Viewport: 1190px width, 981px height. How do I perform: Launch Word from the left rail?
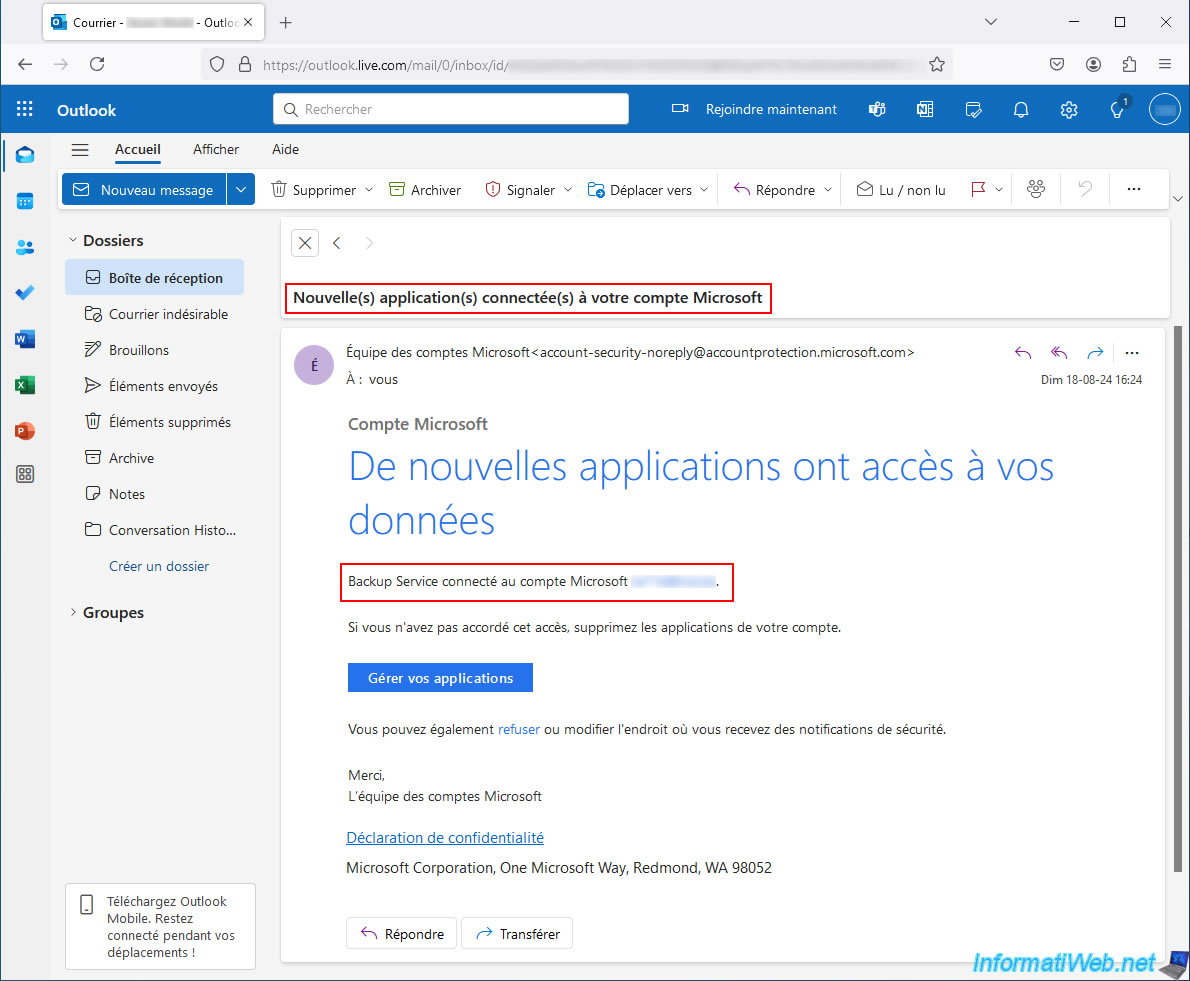[x=25, y=339]
